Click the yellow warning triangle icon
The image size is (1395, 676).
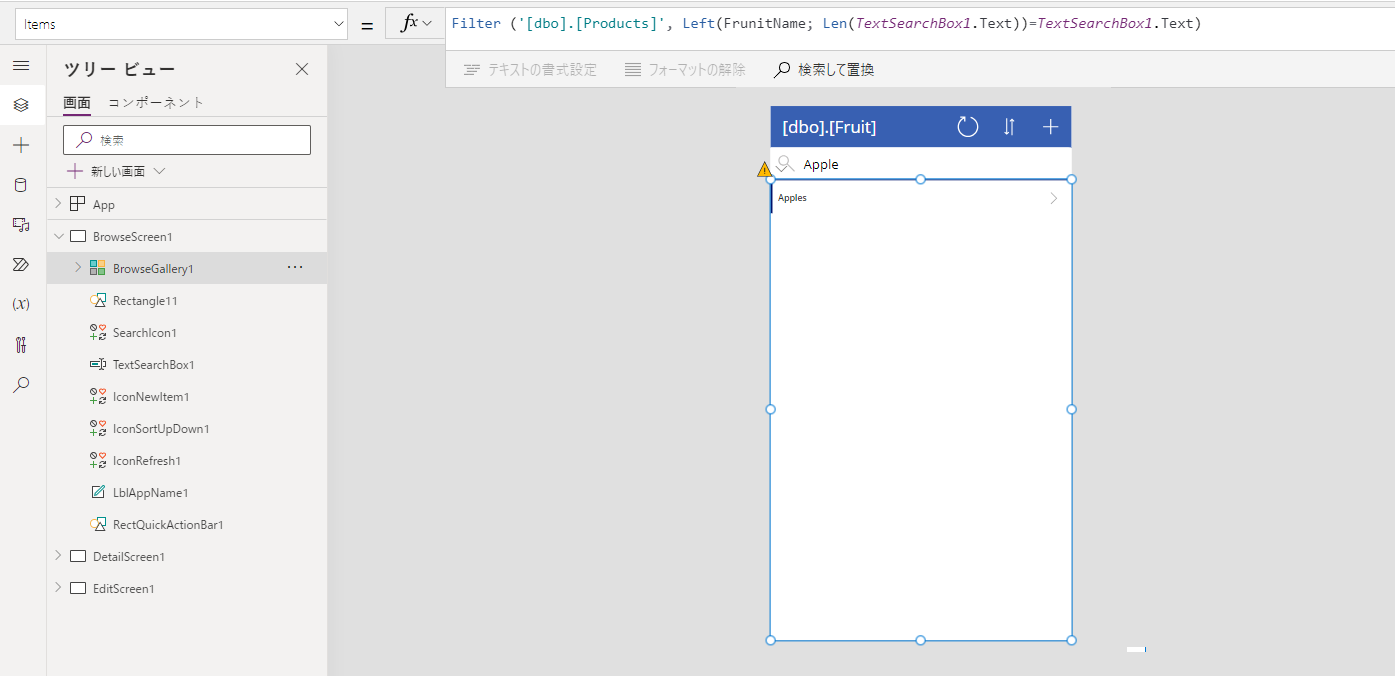click(765, 170)
